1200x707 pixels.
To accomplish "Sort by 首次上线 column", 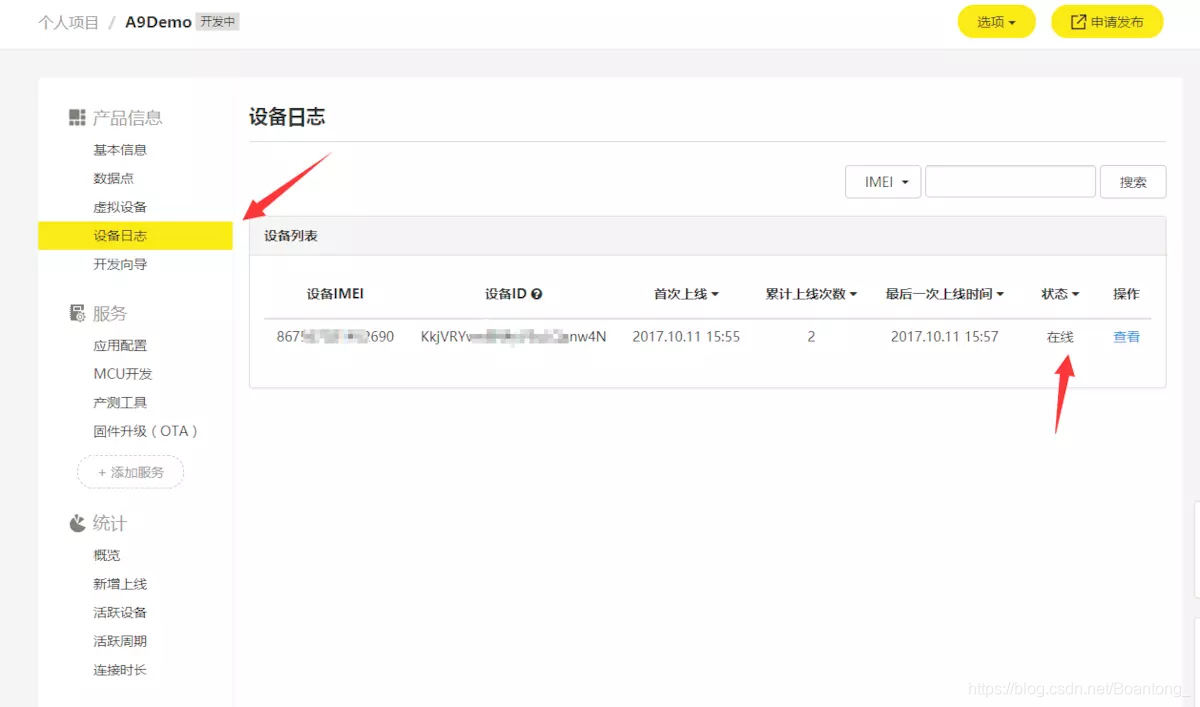I will pos(686,294).
